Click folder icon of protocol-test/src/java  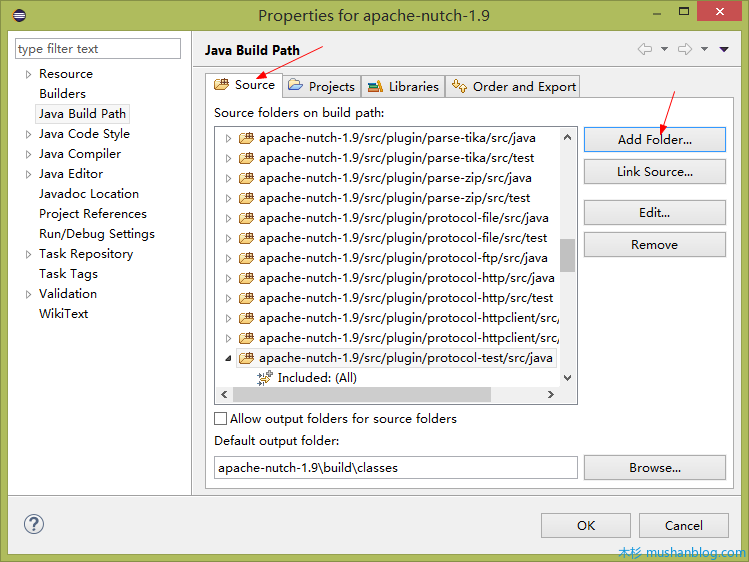click(246, 358)
